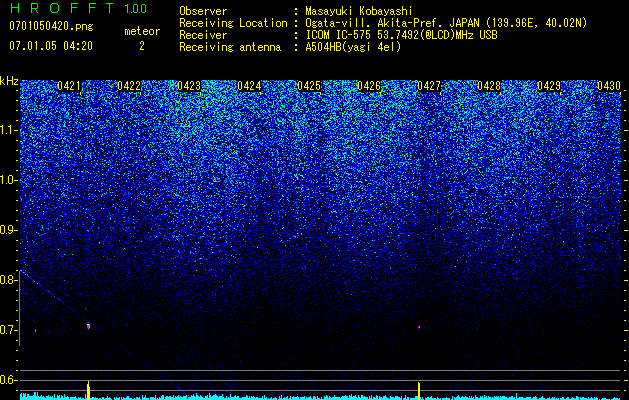Viewport: 629px width, 400px height.
Task: Click the yellow power spike near 0421
Action: pos(89,390)
